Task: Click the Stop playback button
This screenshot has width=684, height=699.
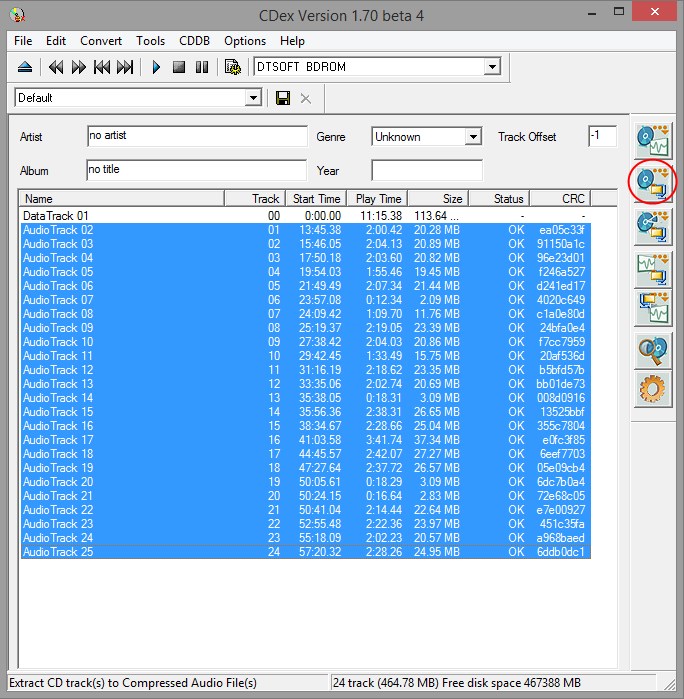Action: tap(179, 67)
